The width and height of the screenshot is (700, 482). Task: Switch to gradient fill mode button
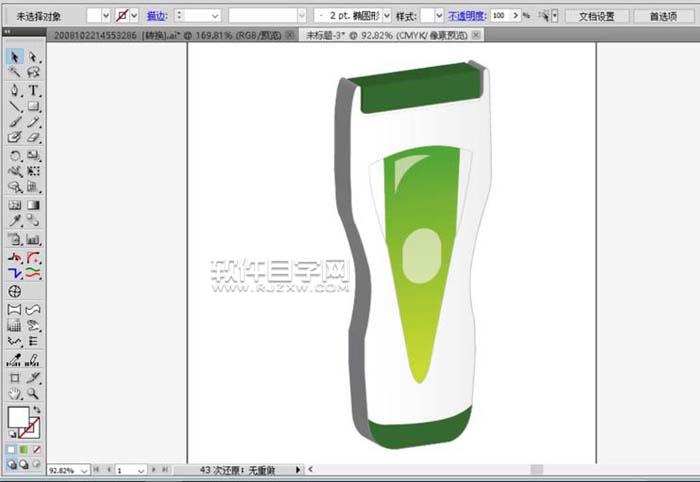click(x=23, y=449)
